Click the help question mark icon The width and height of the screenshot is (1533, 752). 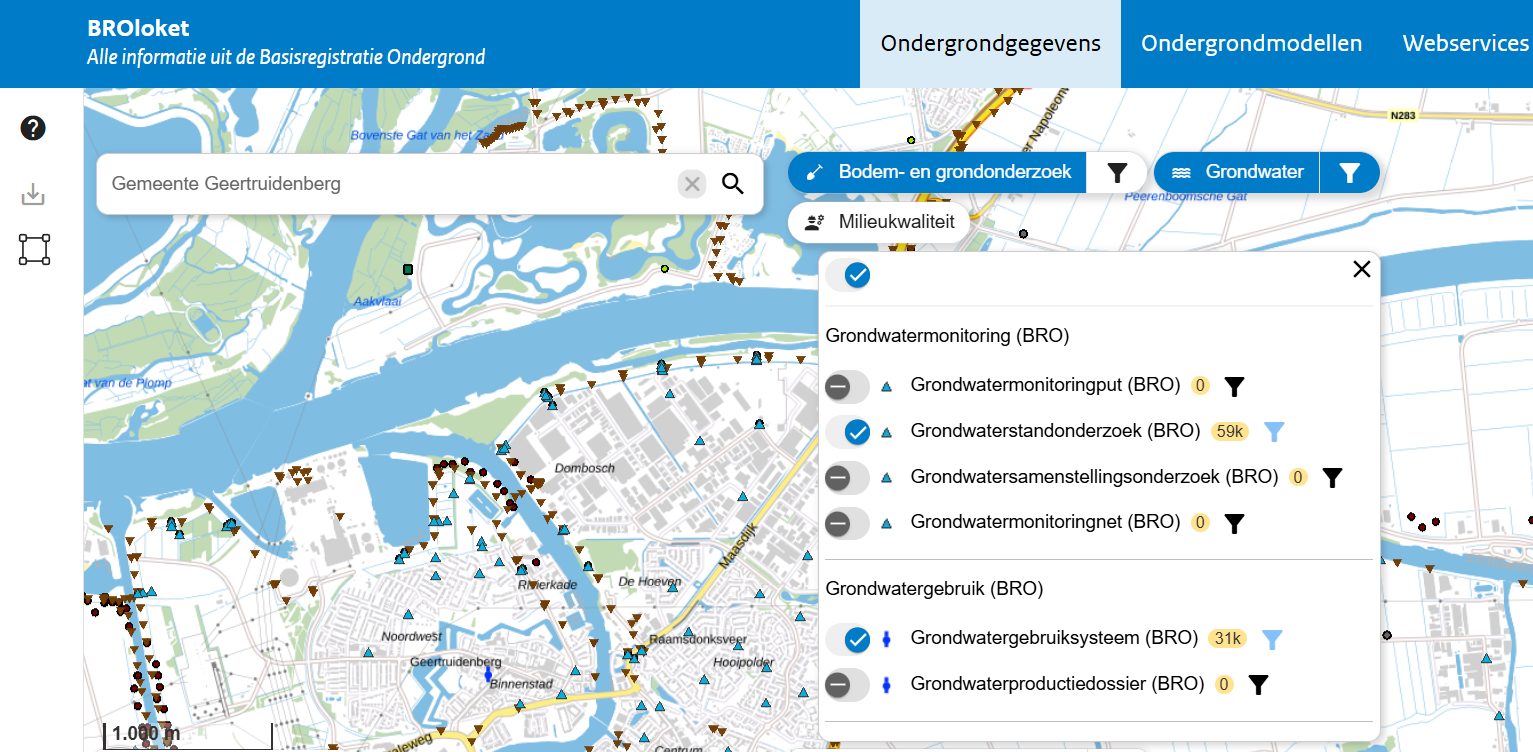click(33, 128)
